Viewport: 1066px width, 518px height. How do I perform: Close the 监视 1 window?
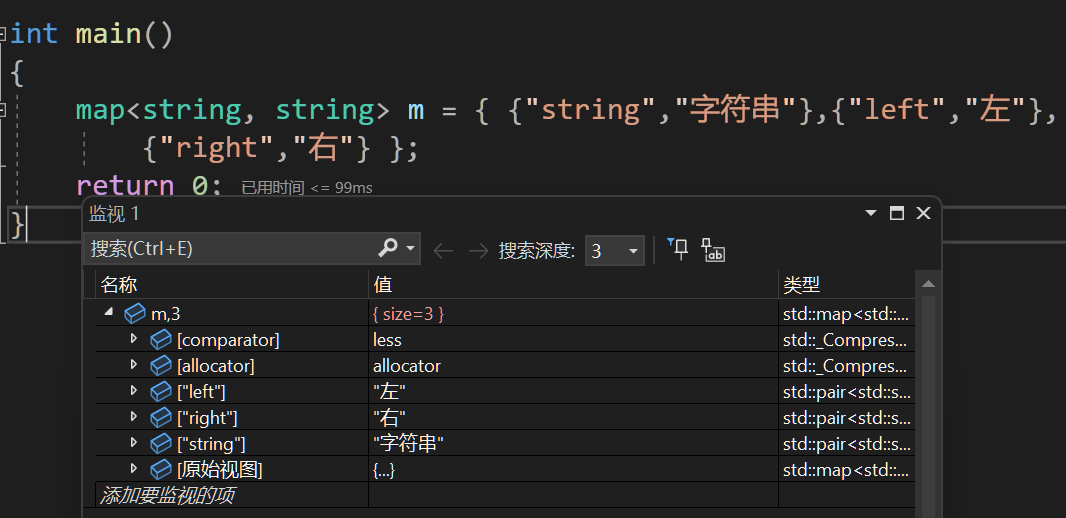point(923,213)
